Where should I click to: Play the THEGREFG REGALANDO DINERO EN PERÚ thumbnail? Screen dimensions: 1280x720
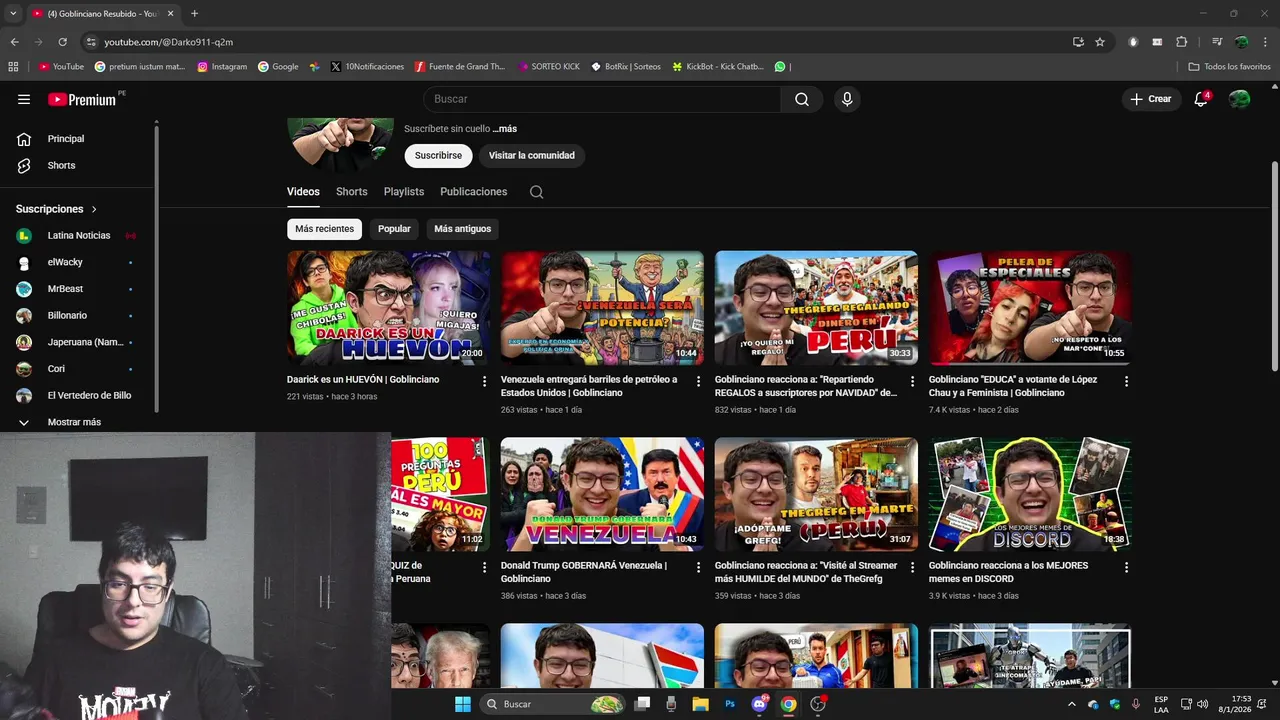(816, 308)
